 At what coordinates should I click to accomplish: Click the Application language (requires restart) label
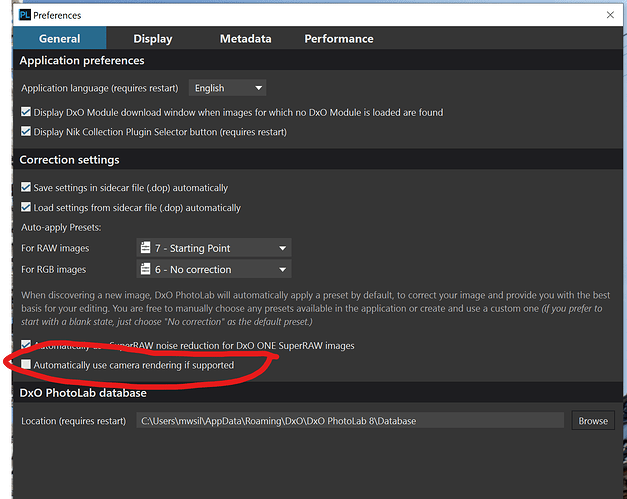pos(100,88)
